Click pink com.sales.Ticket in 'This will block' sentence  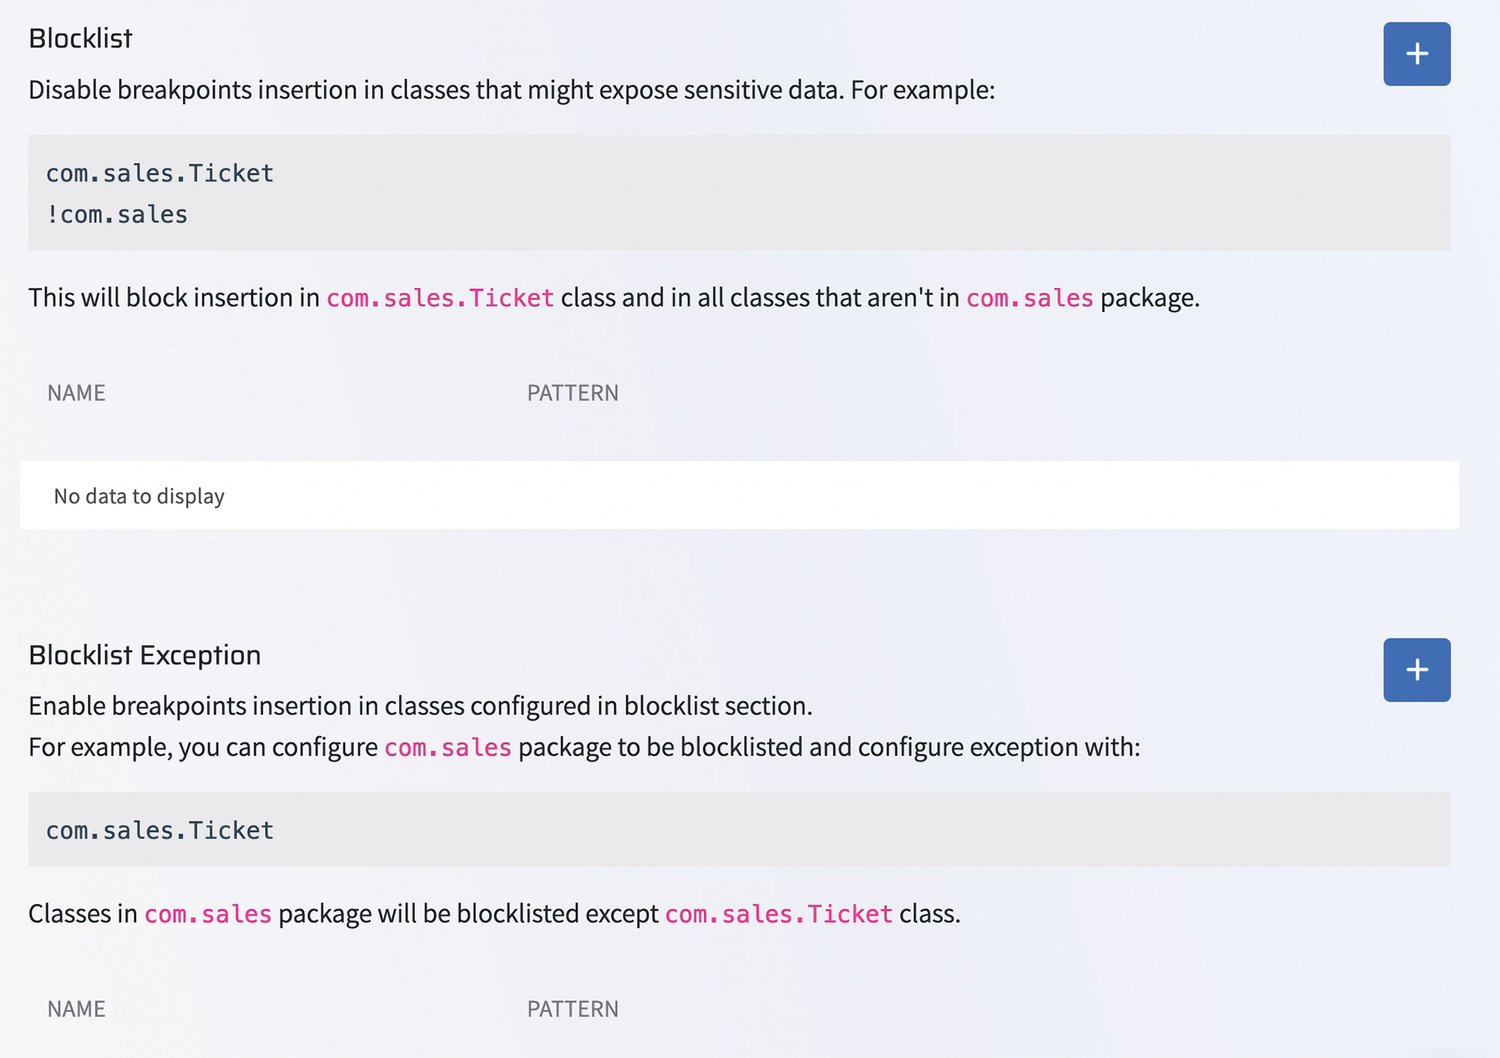(x=440, y=298)
